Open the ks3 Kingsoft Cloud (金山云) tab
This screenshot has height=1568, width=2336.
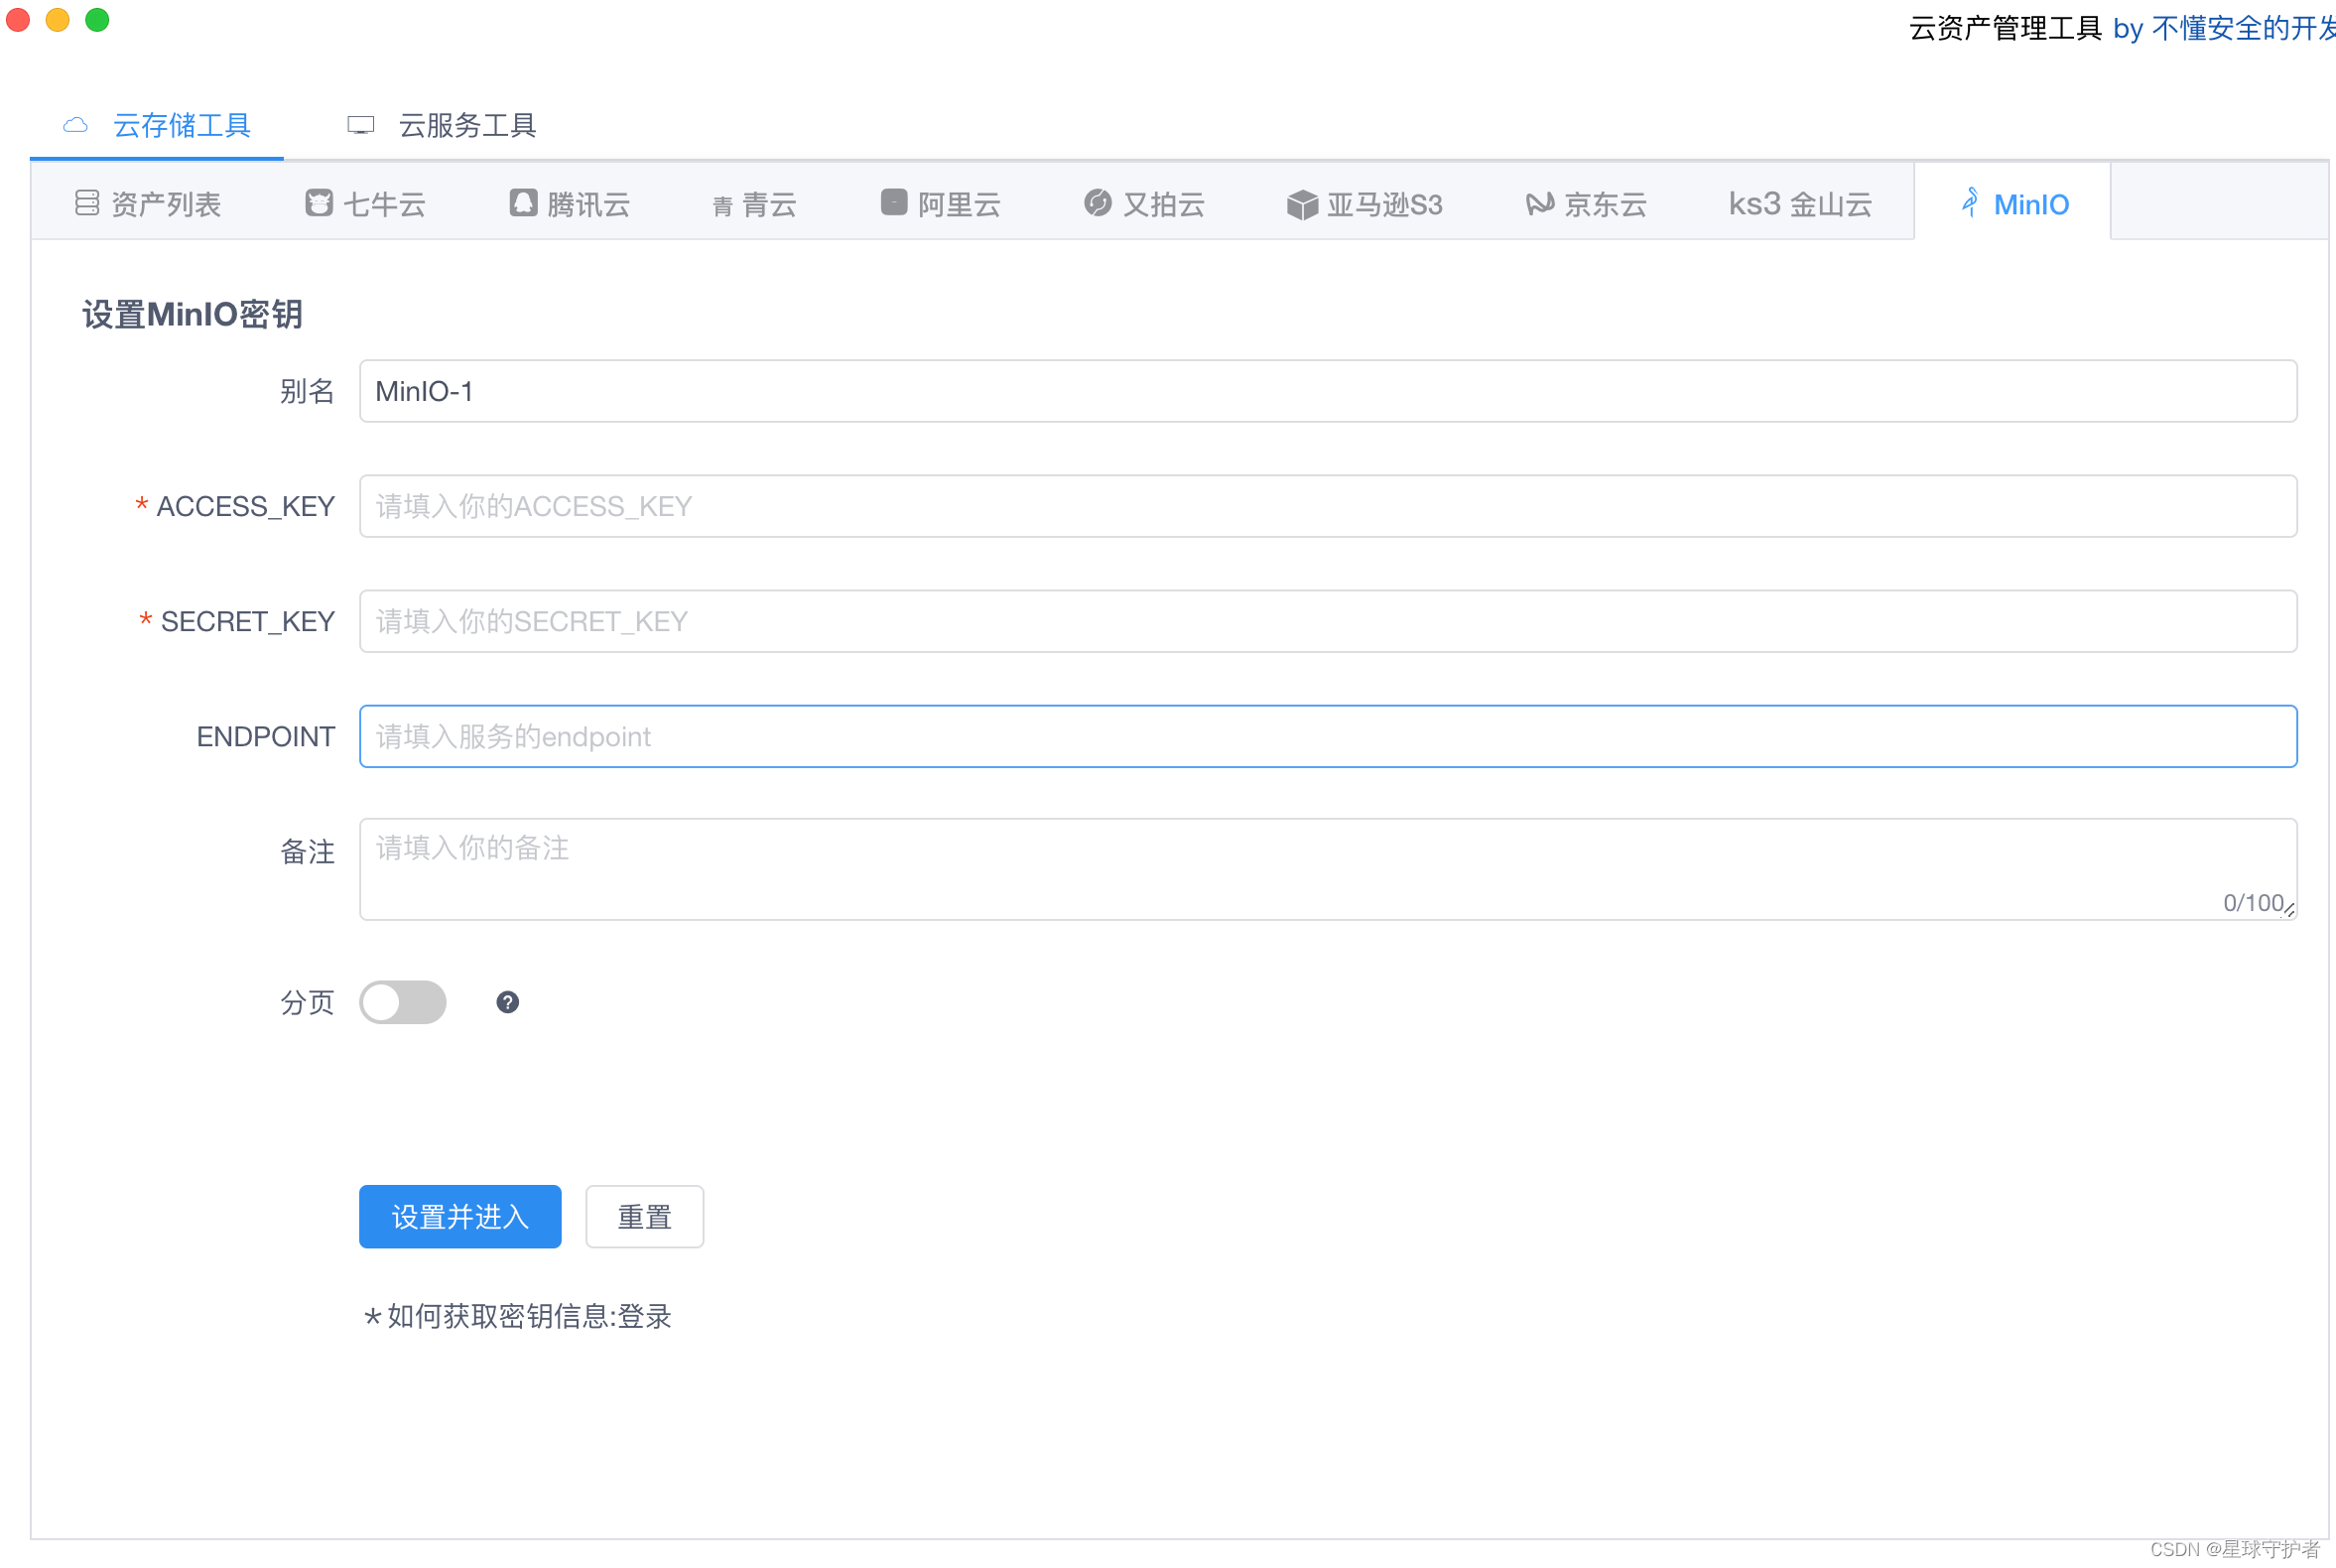pyautogui.click(x=1799, y=204)
